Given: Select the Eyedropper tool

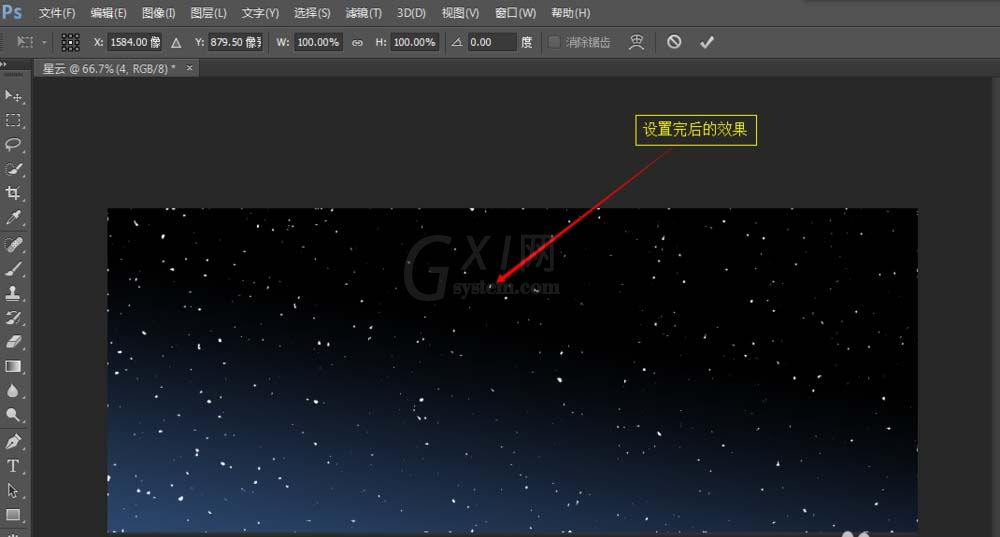Looking at the screenshot, I should tap(13, 217).
